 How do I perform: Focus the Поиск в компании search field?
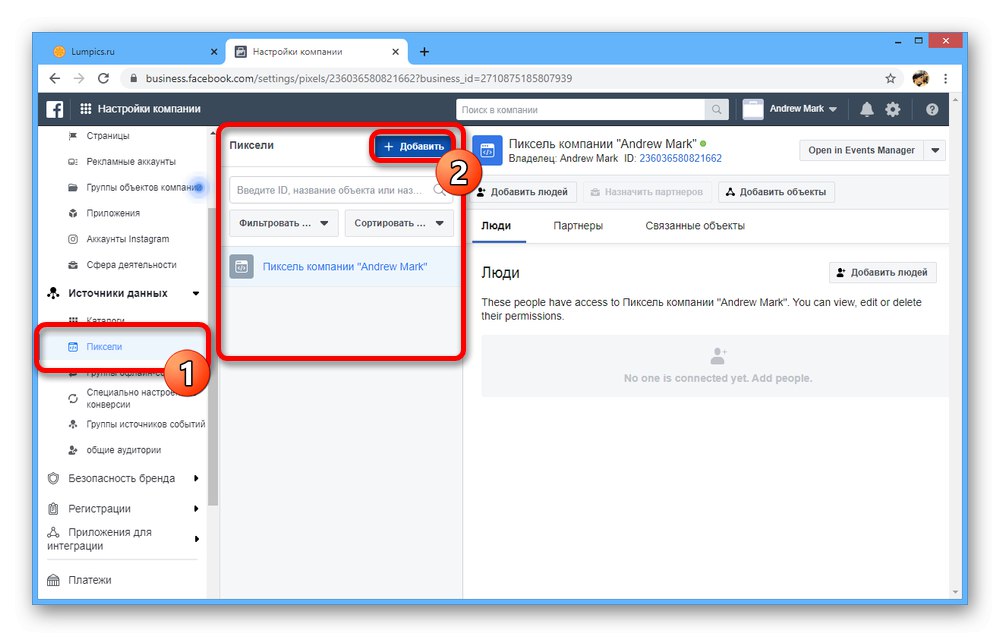point(580,110)
